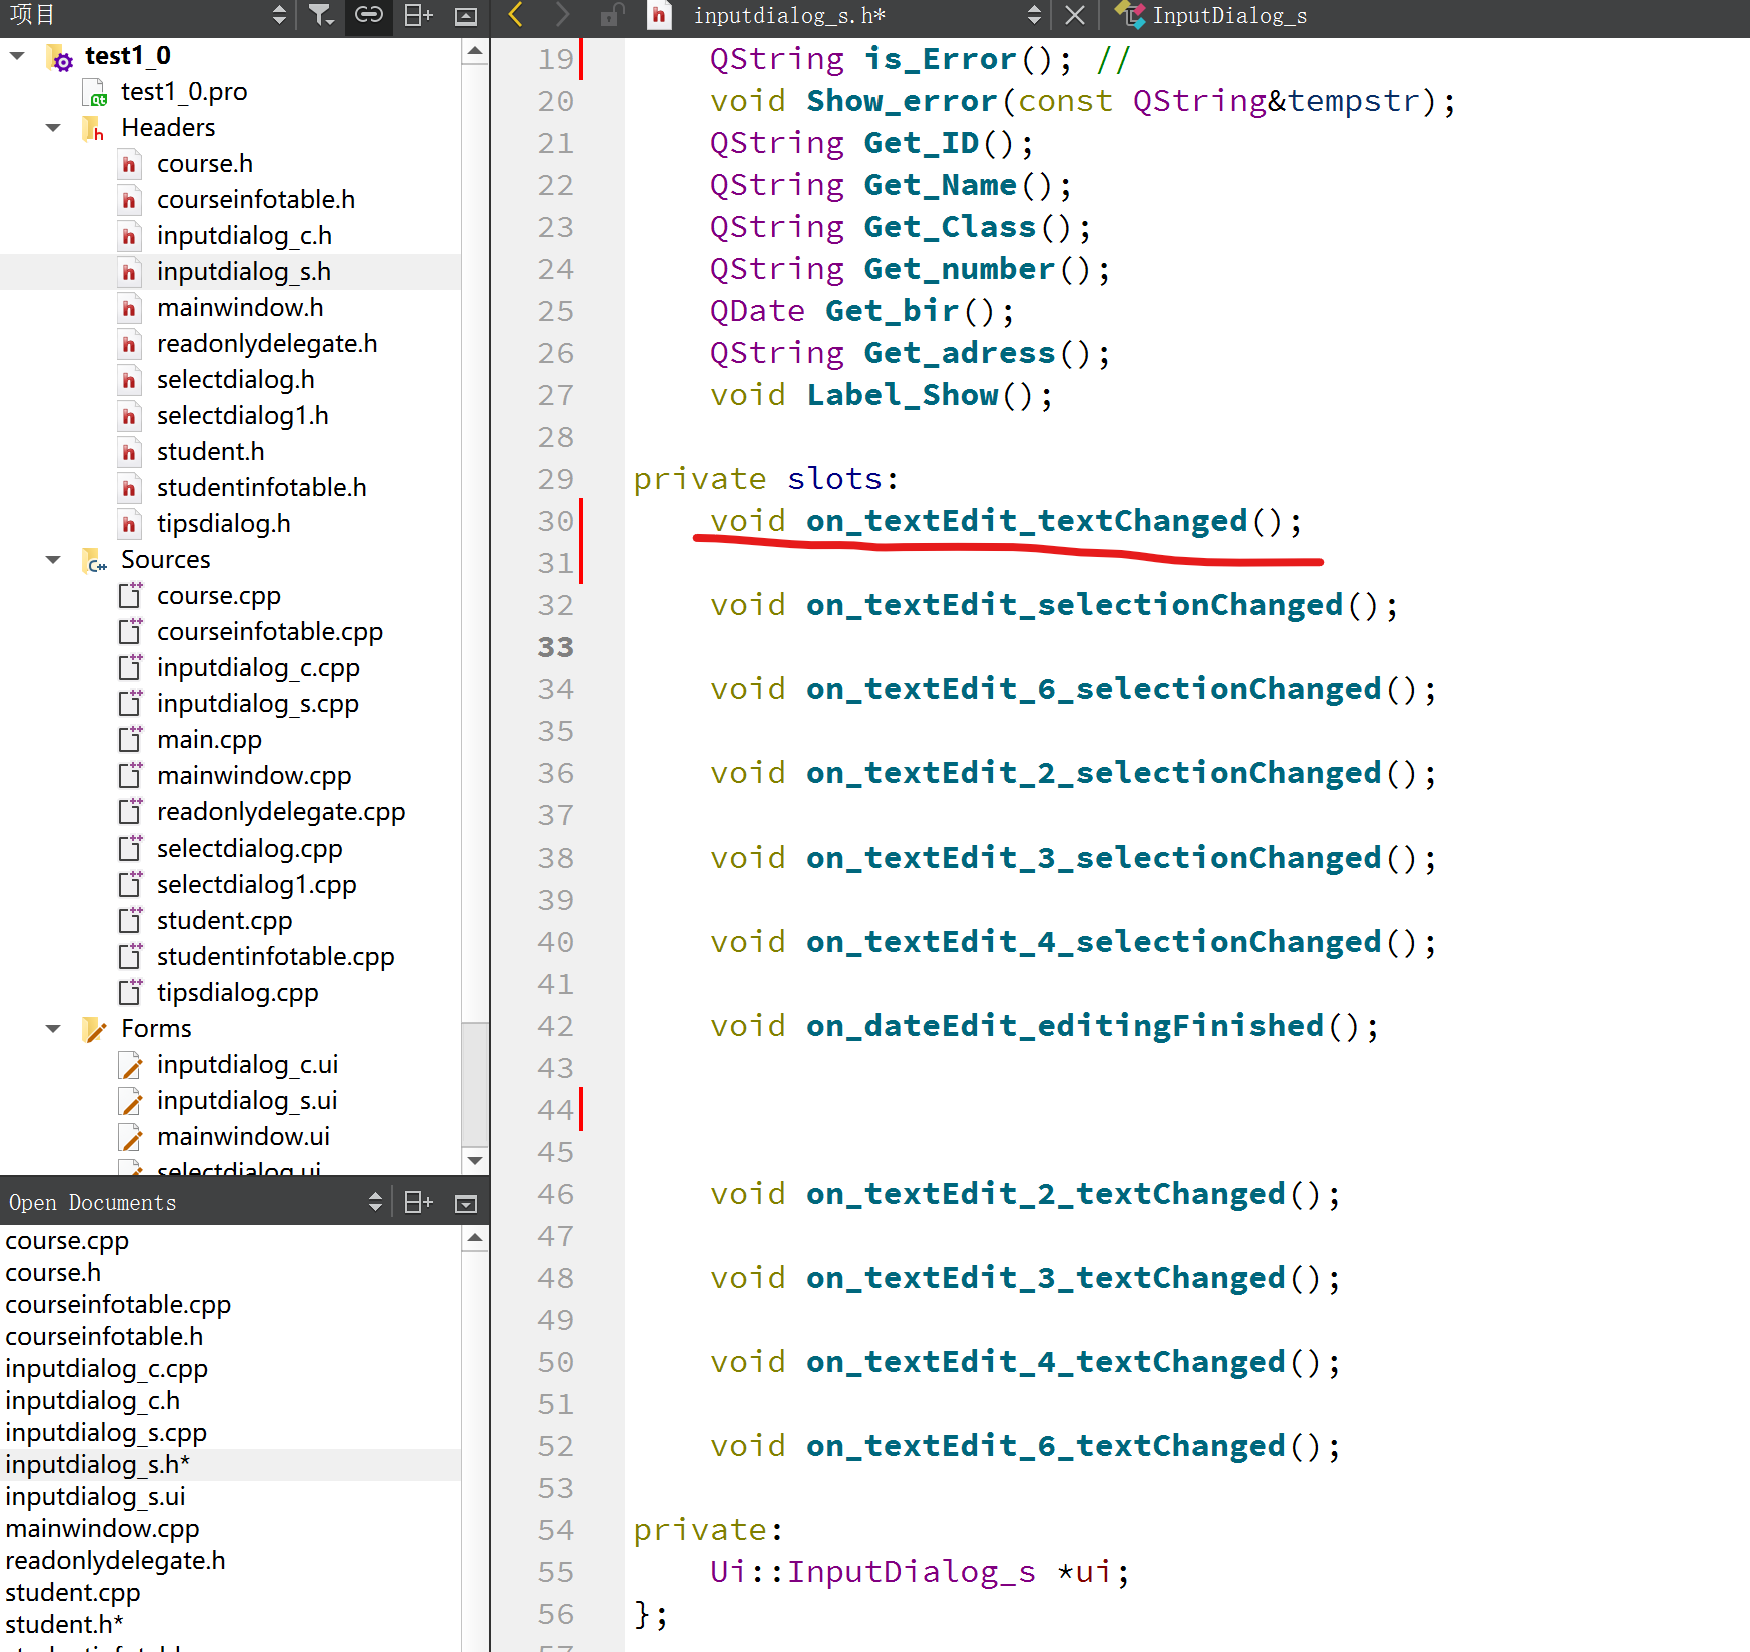Click on_dateEdit_editingFinished slot declaration
This screenshot has height=1652, width=1750.
coord(1065,1026)
